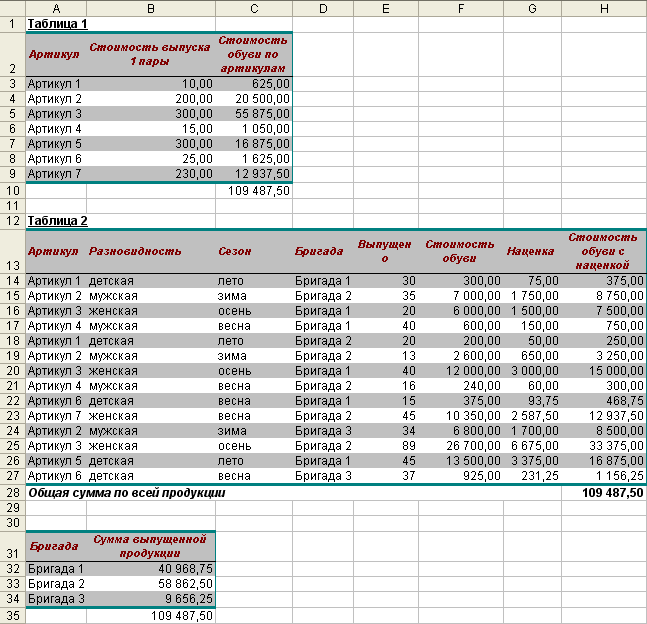Select column F header

[461, 8]
